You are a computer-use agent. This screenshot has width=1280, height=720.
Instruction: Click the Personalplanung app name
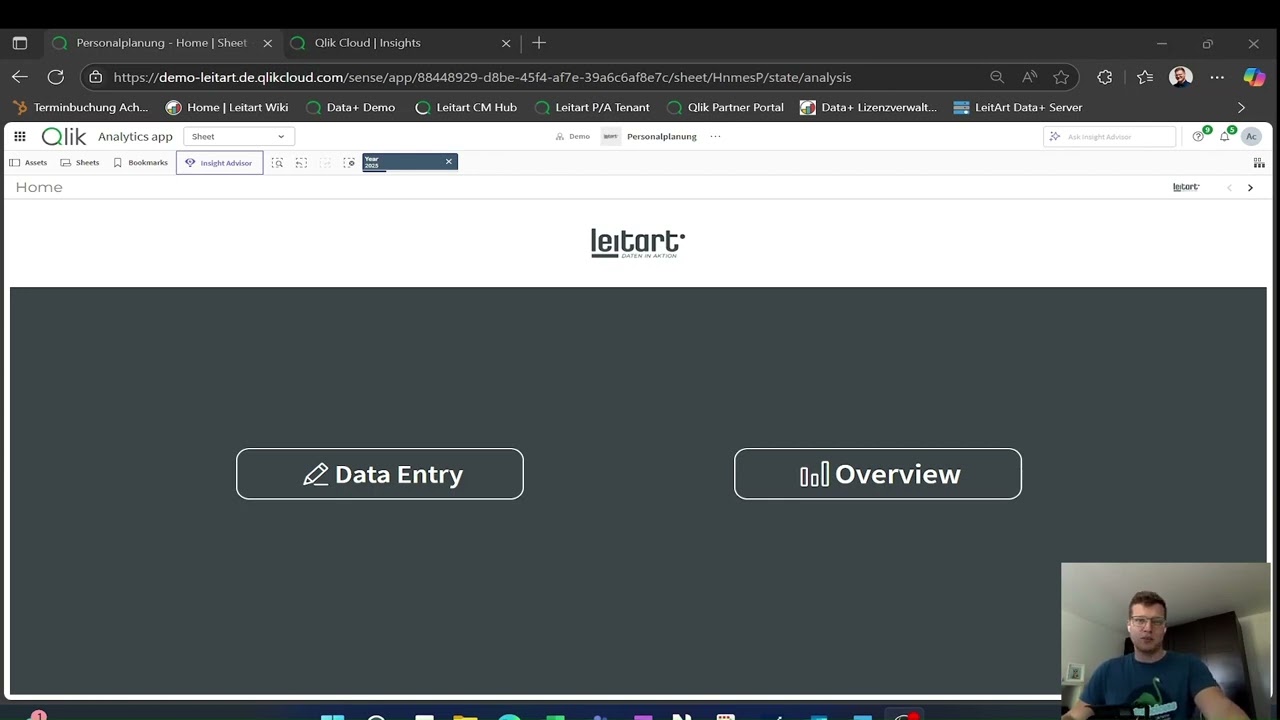[661, 137]
